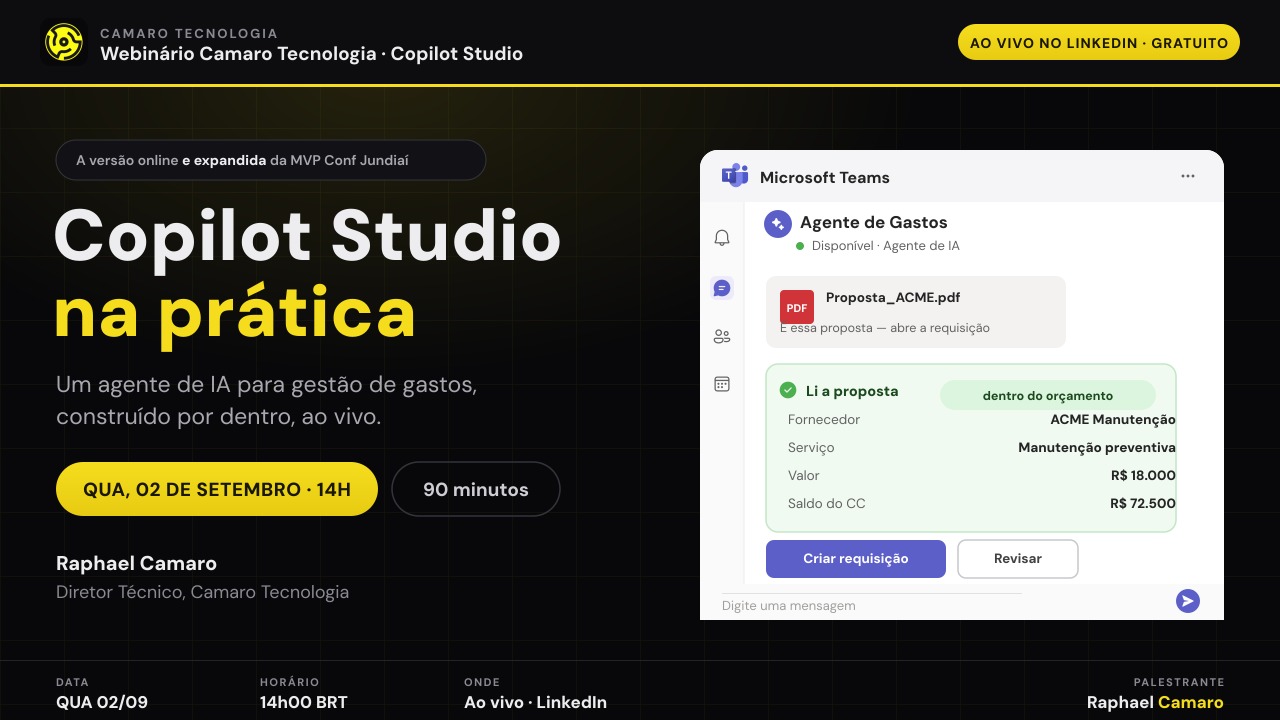Click the Revisar button
The width and height of the screenshot is (1280, 720).
[x=1018, y=559]
